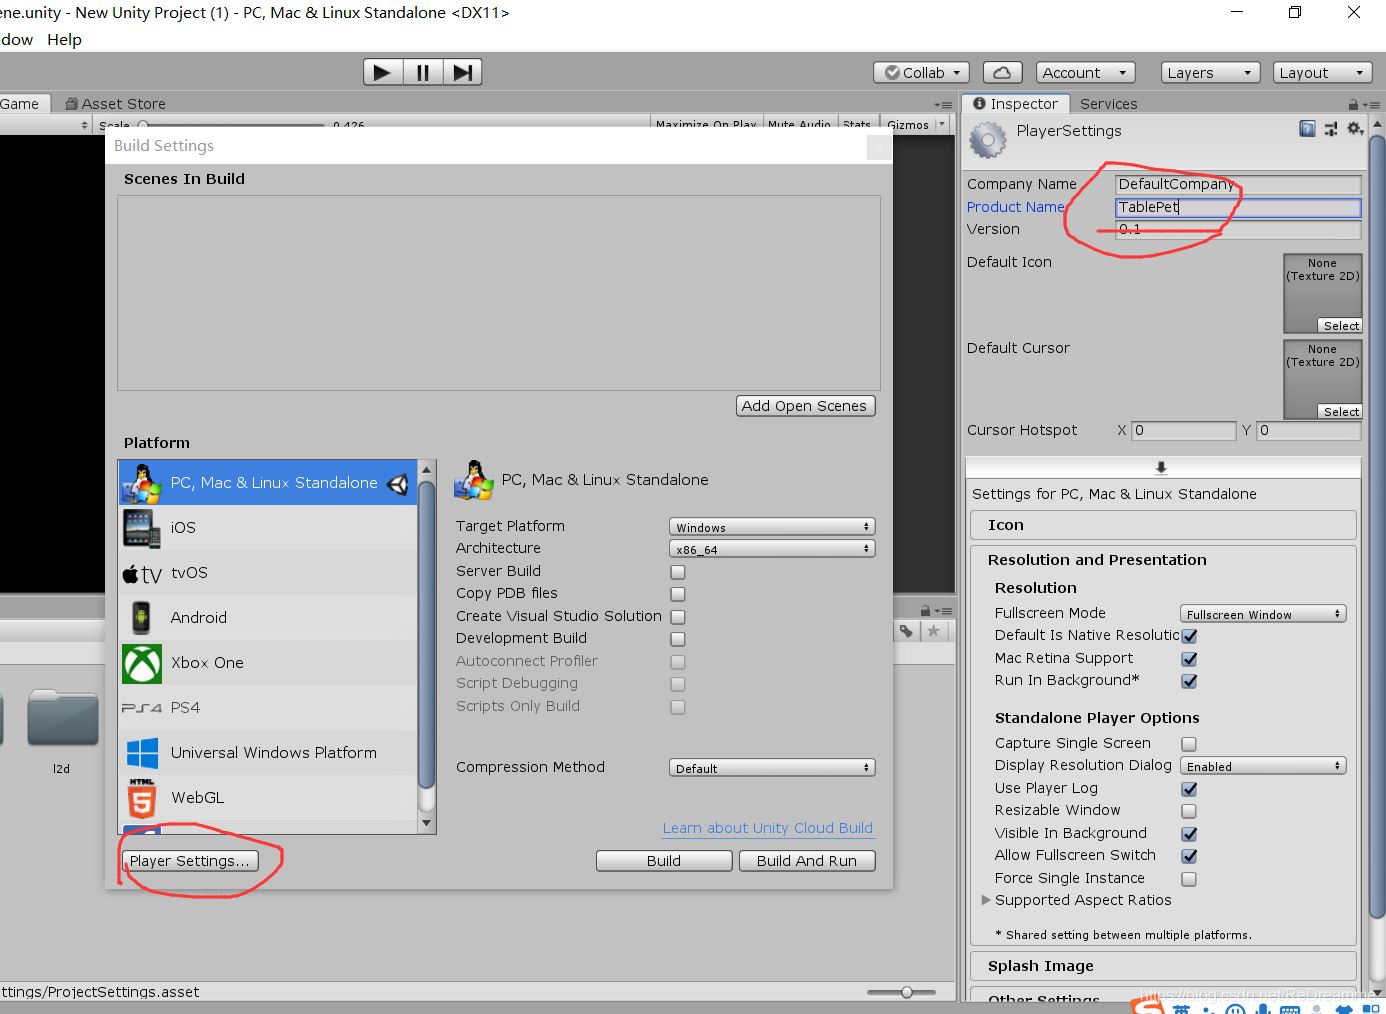The image size is (1386, 1014).
Task: Open the l2d folder in Project
Action: 62,731
